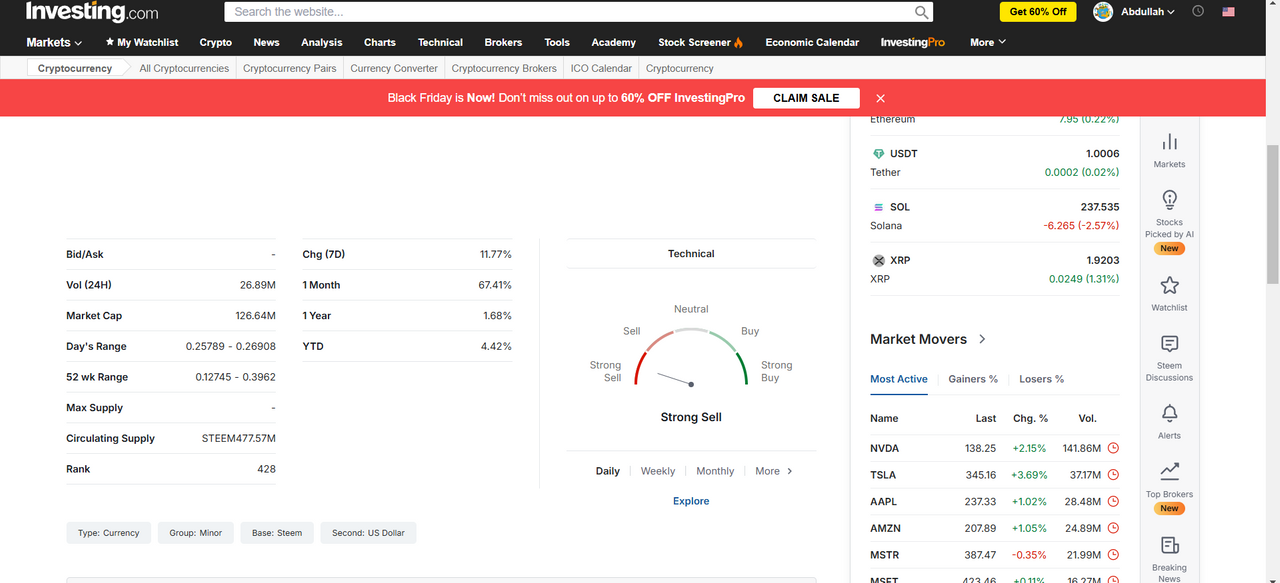The width and height of the screenshot is (1280, 583).
Task: Open the Analysis menu
Action: pos(321,42)
